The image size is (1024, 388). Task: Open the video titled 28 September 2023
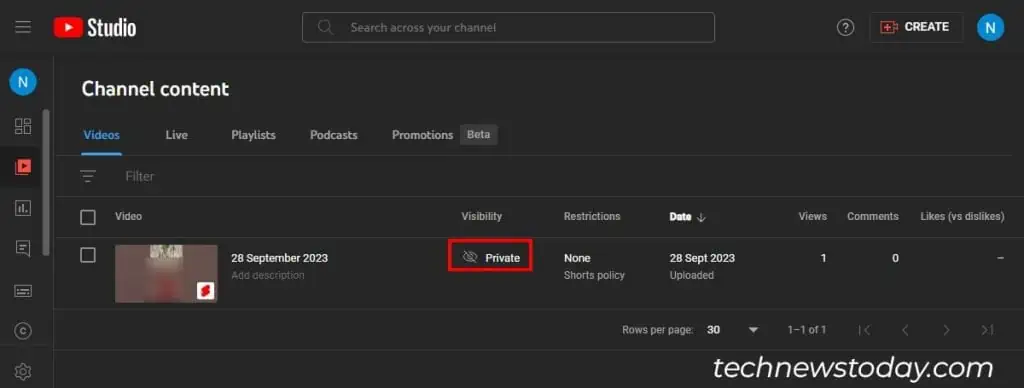point(280,258)
